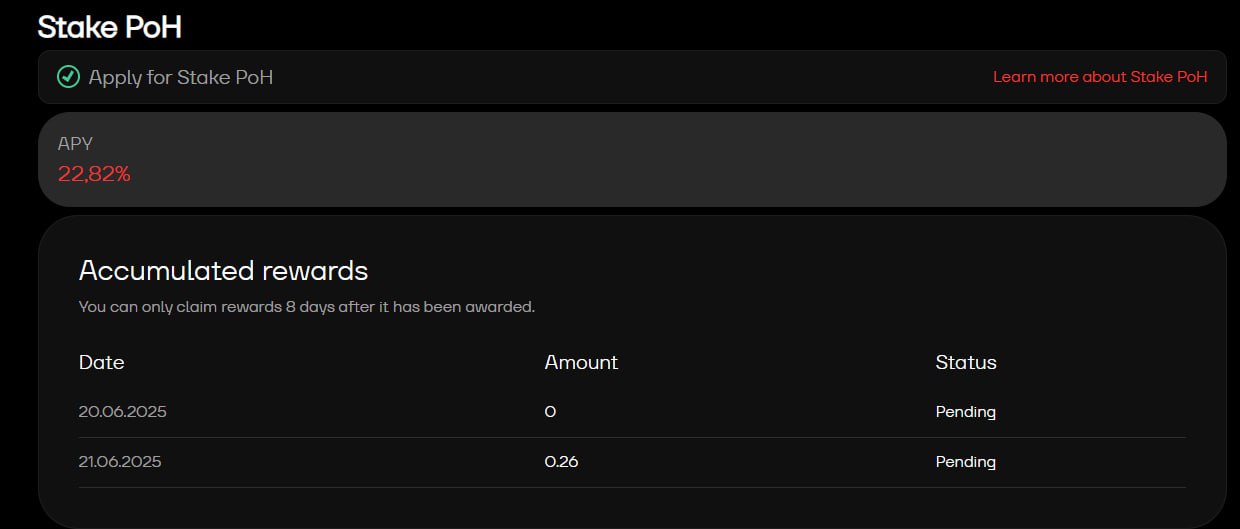Select the Apply for Stake PoH label
This screenshot has width=1240, height=529.
[x=180, y=77]
